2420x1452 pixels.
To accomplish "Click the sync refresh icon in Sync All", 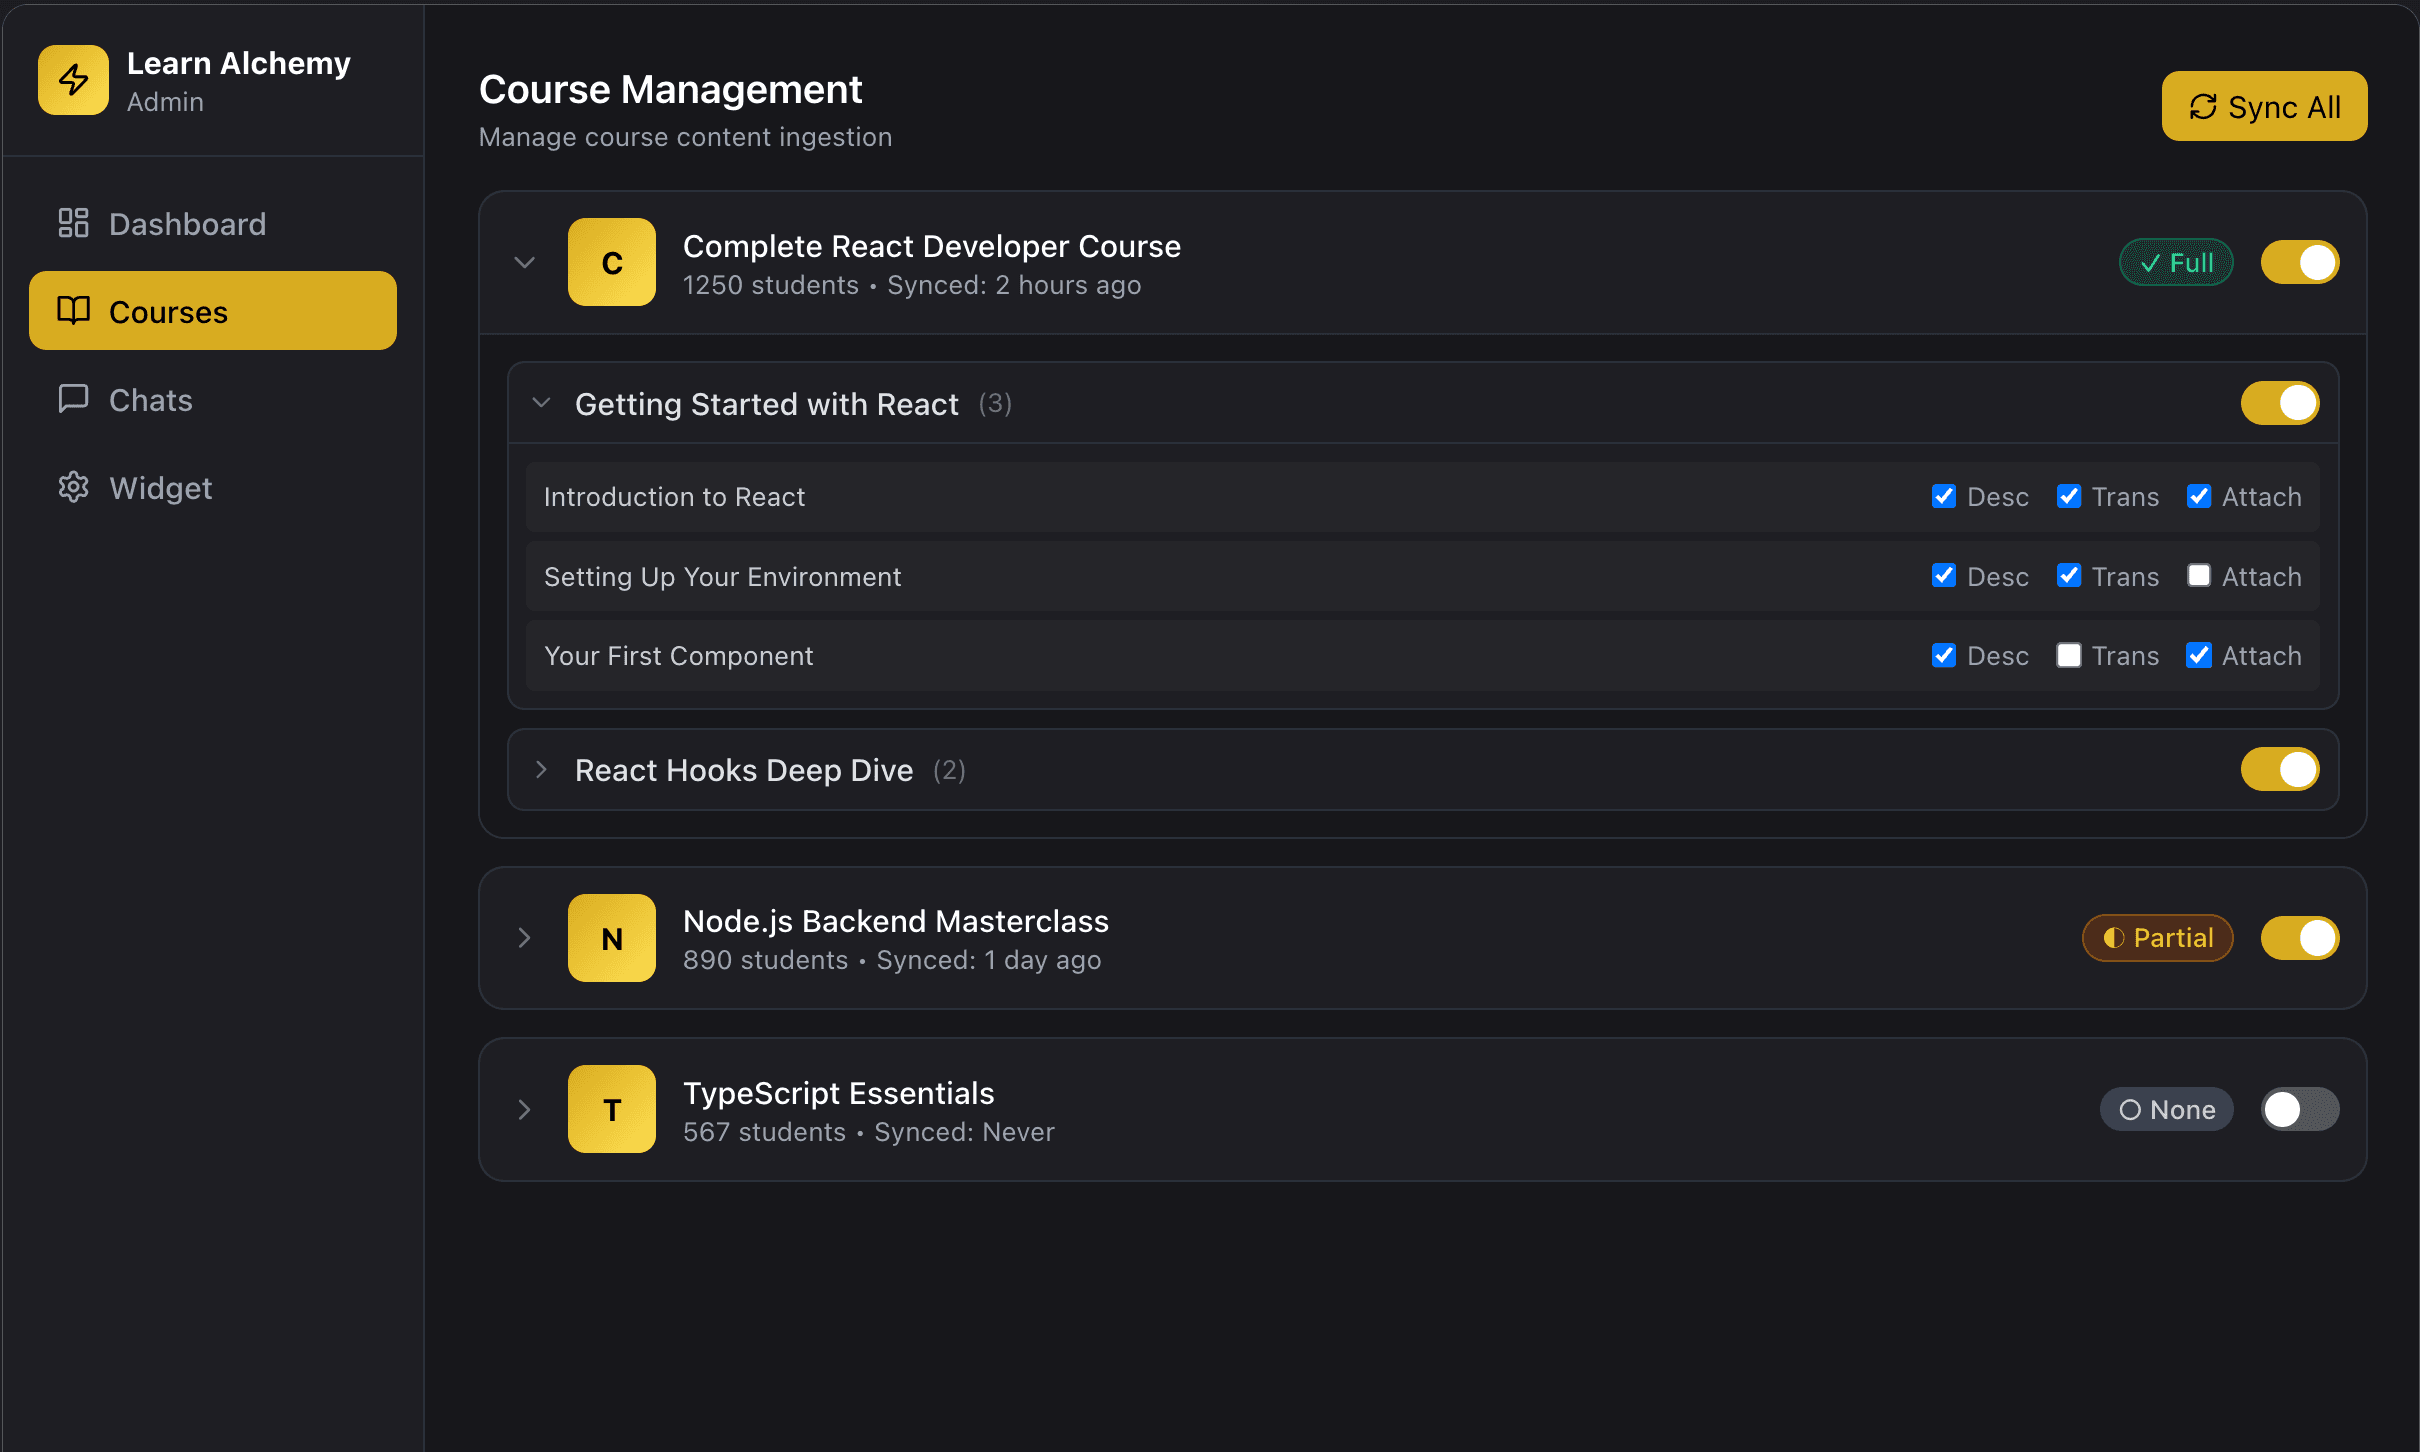I will pos(2204,106).
